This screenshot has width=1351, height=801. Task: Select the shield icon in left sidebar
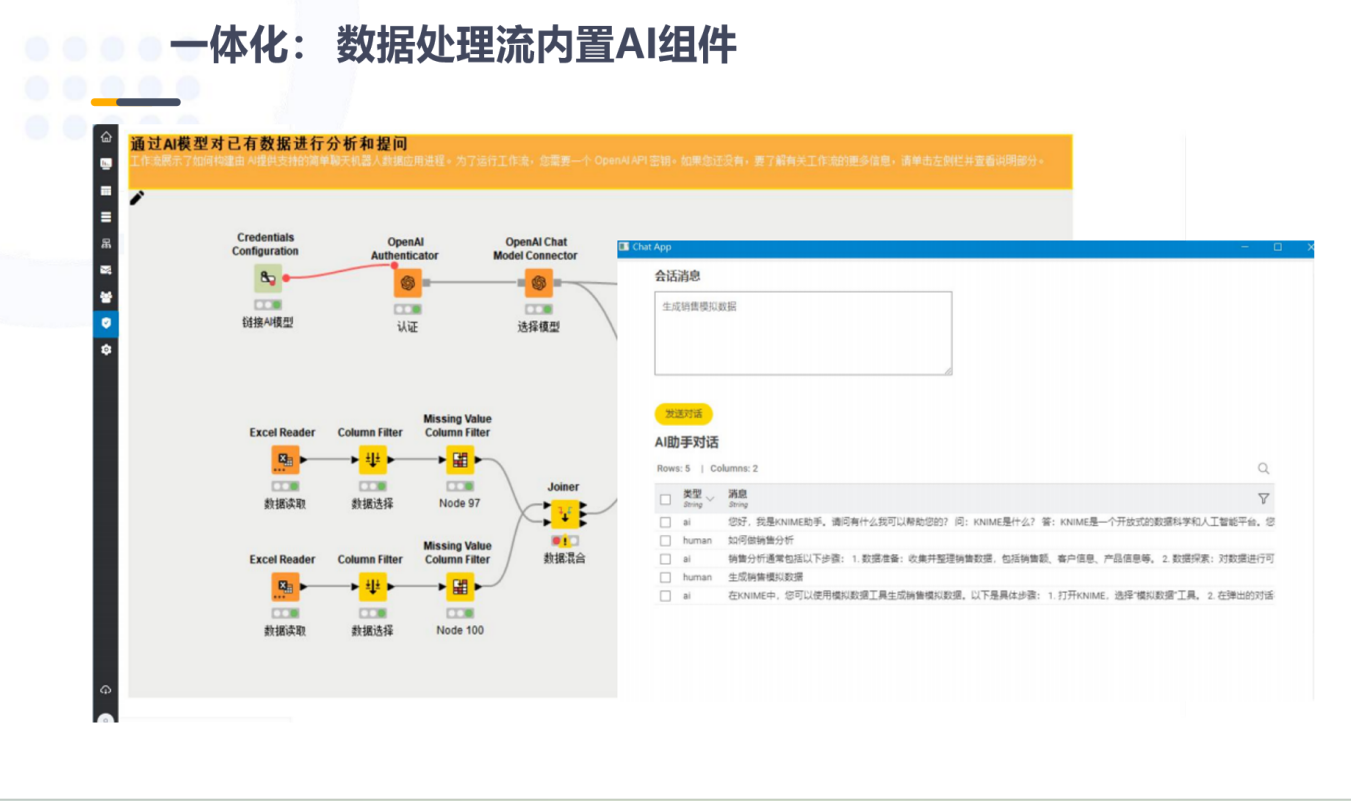tap(106, 323)
